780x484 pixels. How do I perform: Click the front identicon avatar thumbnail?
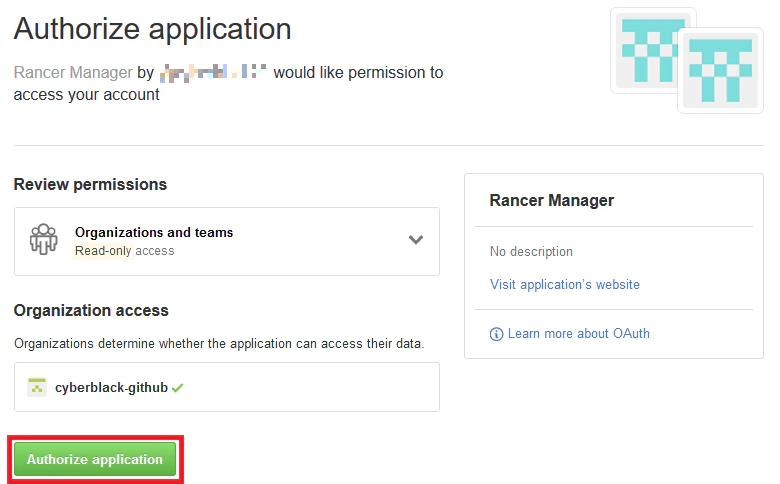click(x=720, y=71)
